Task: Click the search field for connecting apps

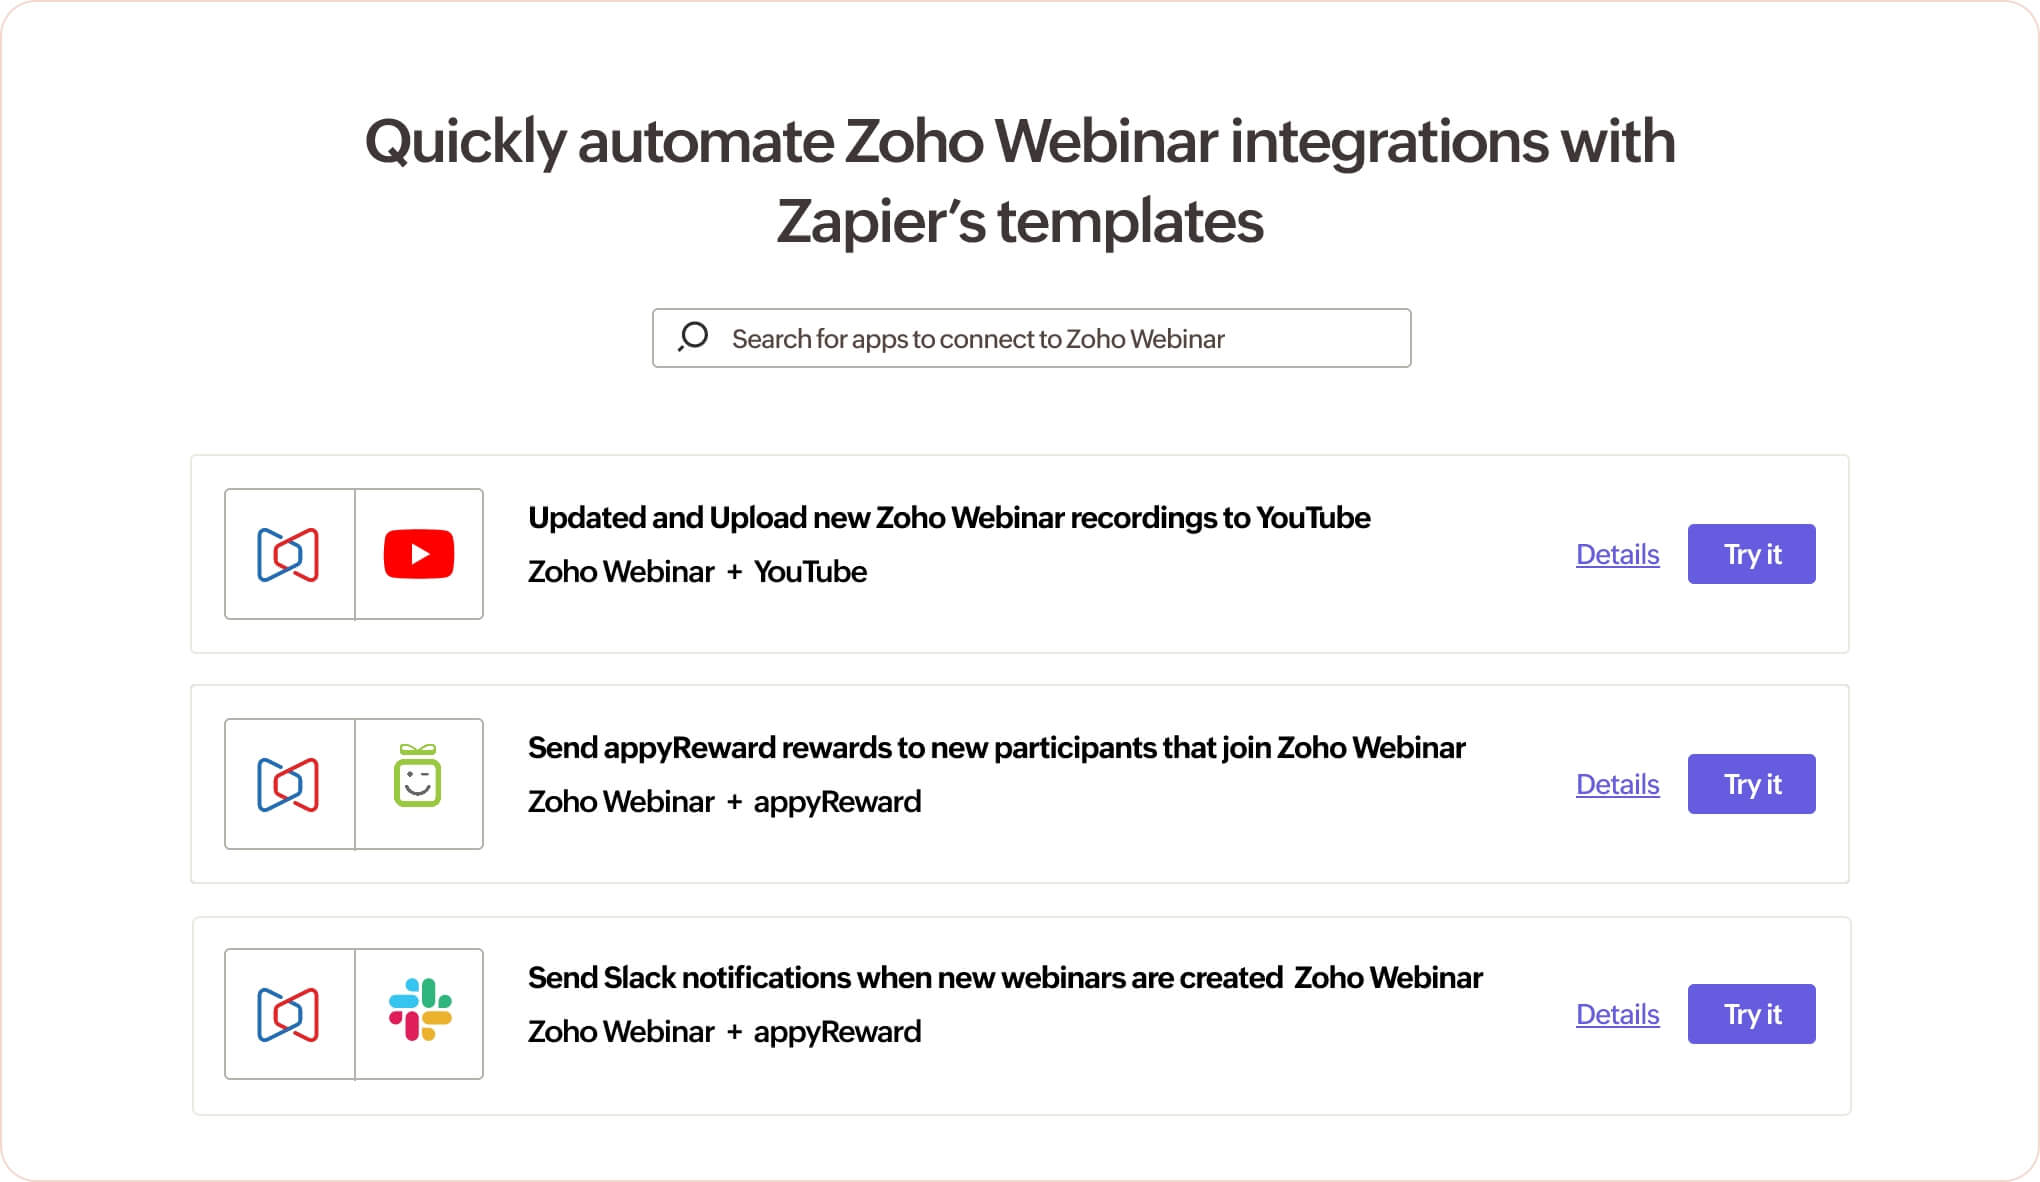Action: click(1030, 338)
